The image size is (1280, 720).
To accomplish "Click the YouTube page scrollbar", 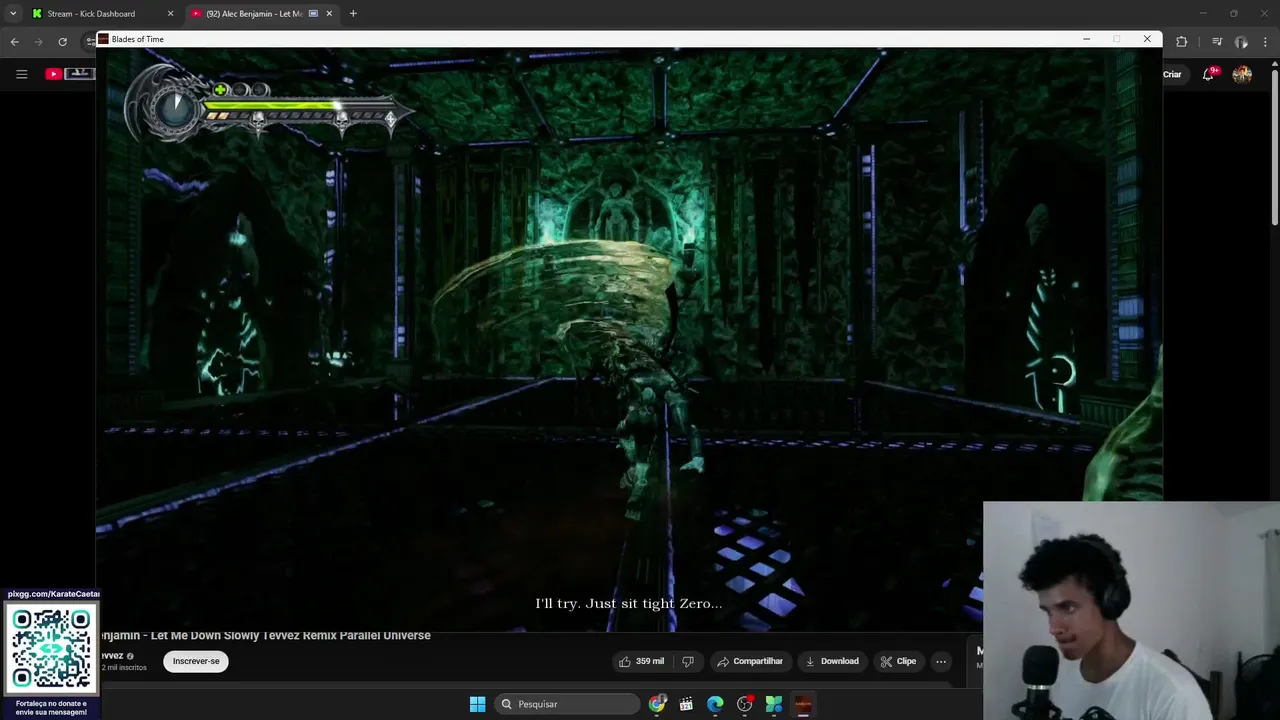I will [1274, 145].
